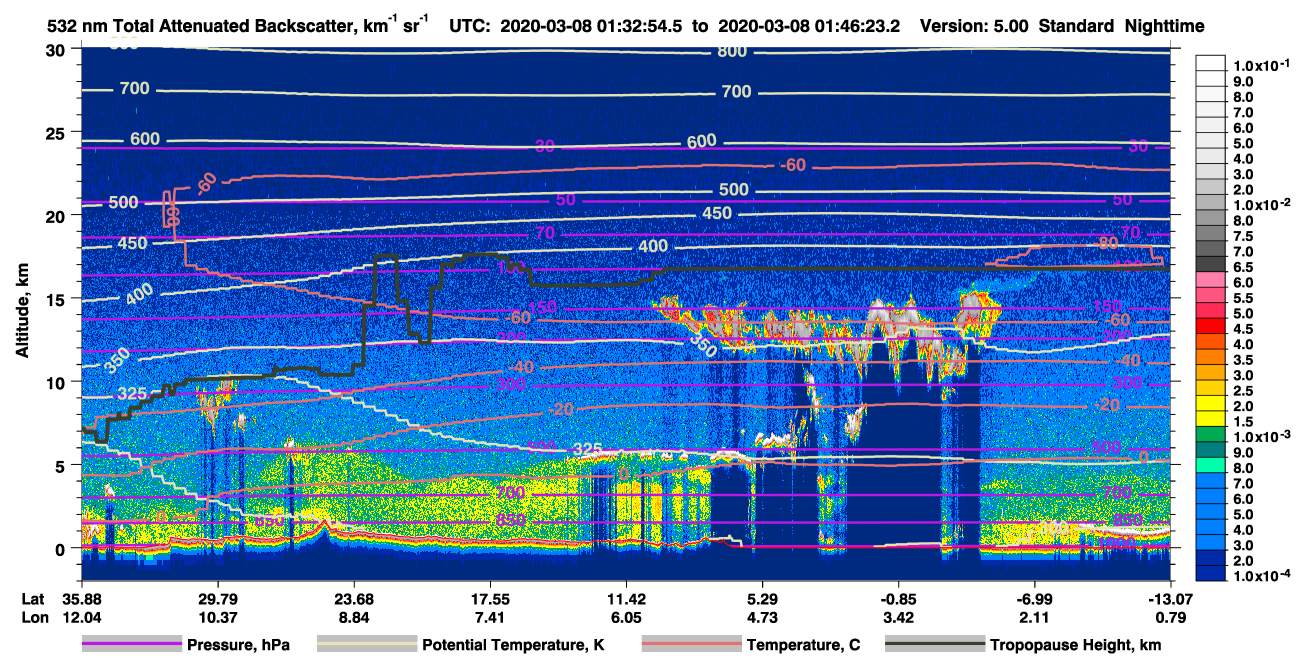Viewport: 1300px width, 667px height.
Task: Click the 'Lon' row label below the plot
Action: tap(34, 617)
